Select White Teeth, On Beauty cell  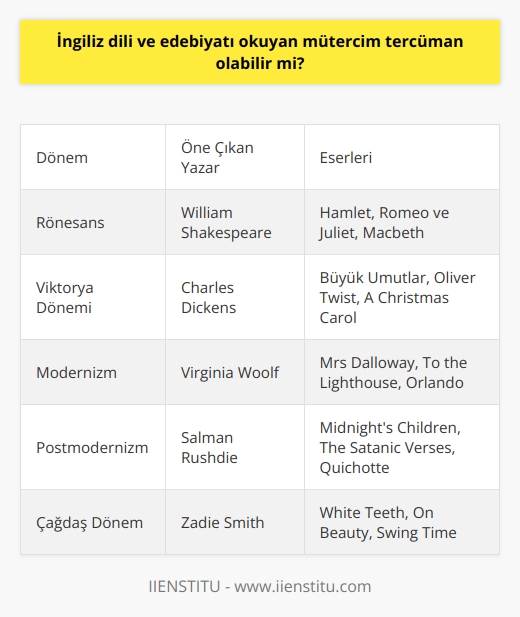[402, 522]
